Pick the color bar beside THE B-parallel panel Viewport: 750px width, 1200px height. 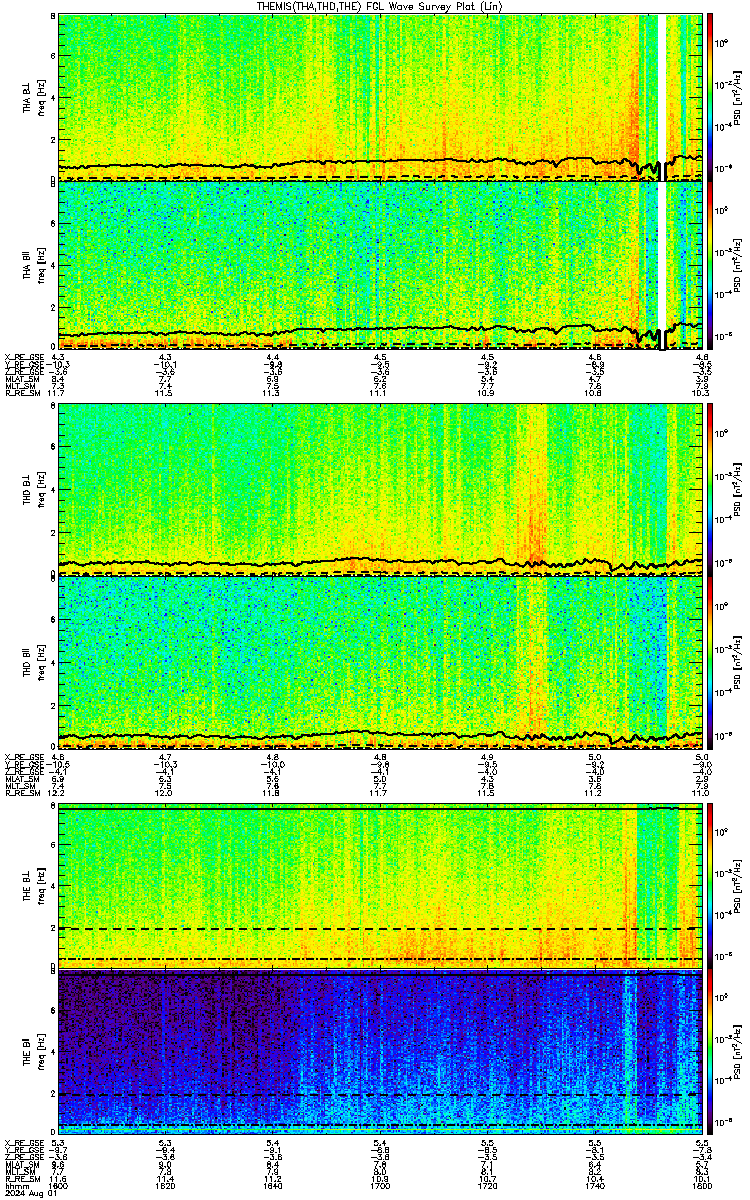click(x=711, y=1053)
